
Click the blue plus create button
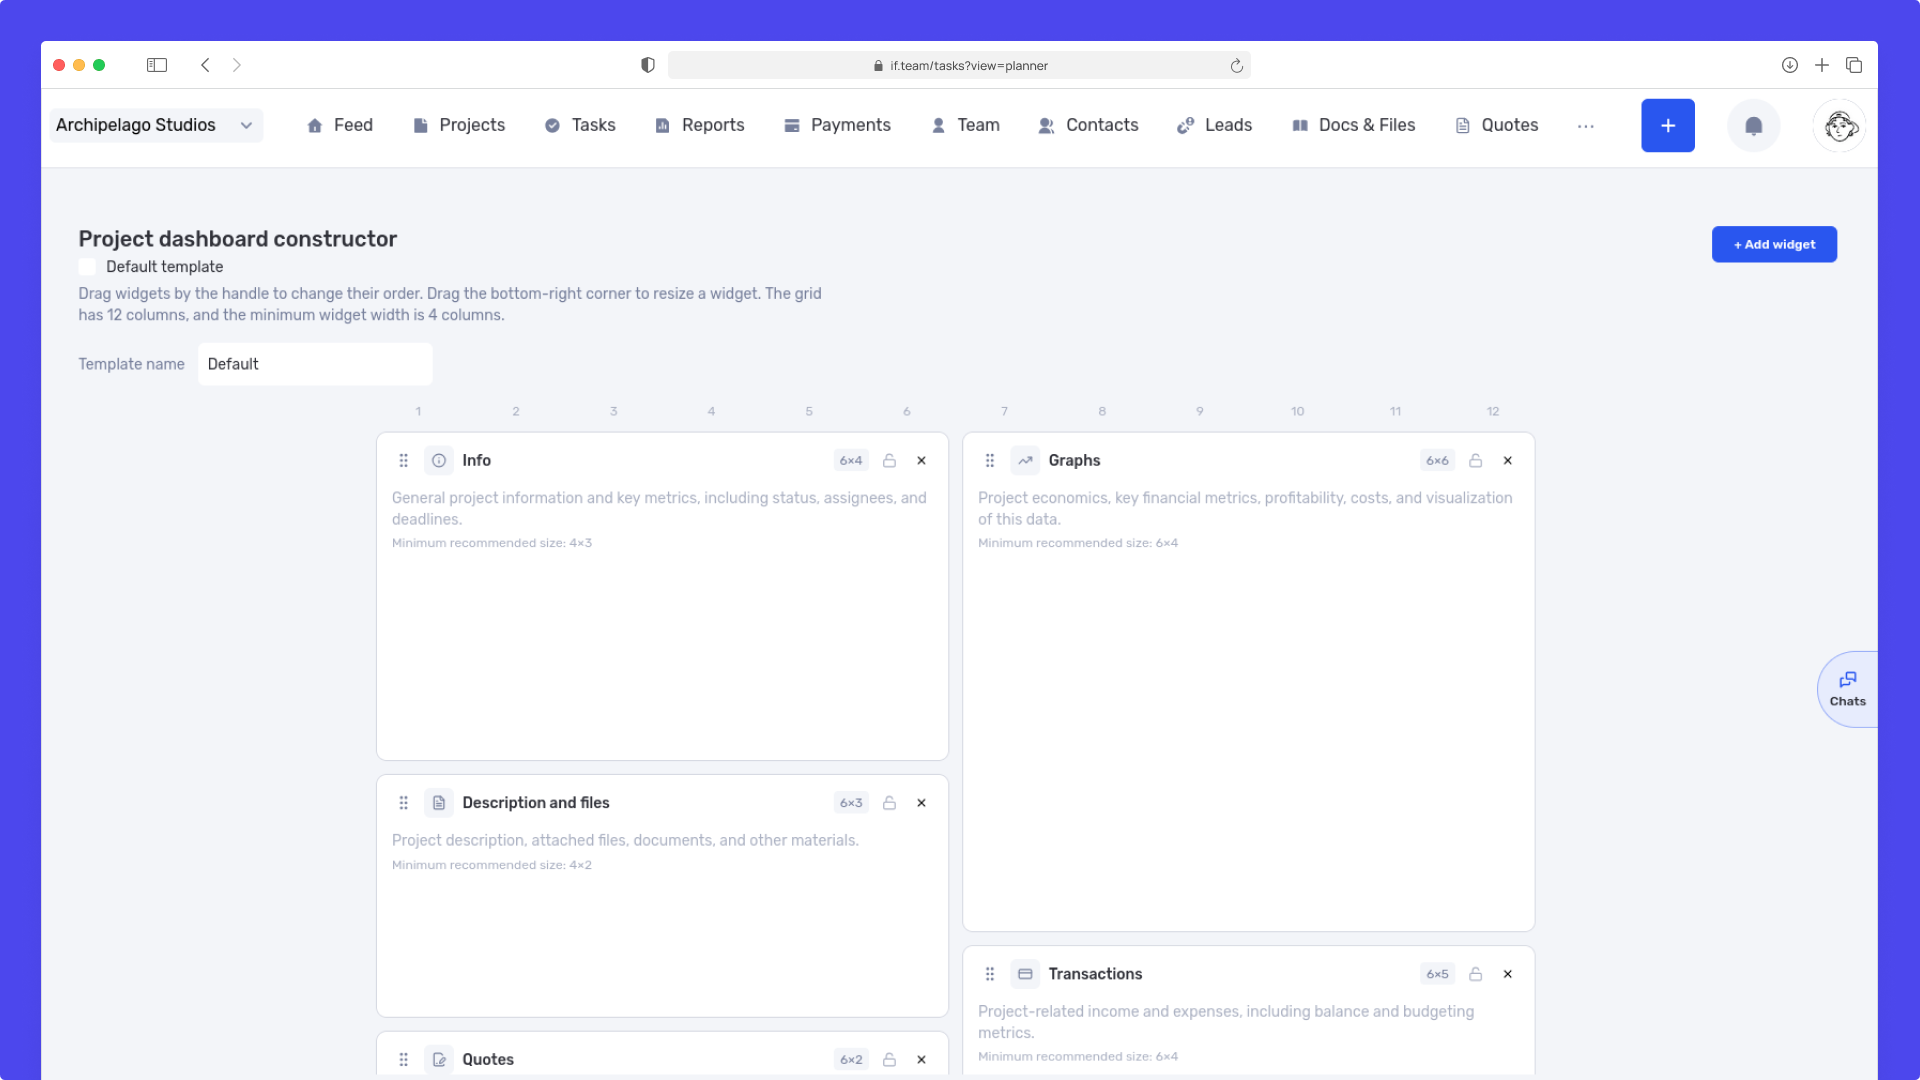1667,126
